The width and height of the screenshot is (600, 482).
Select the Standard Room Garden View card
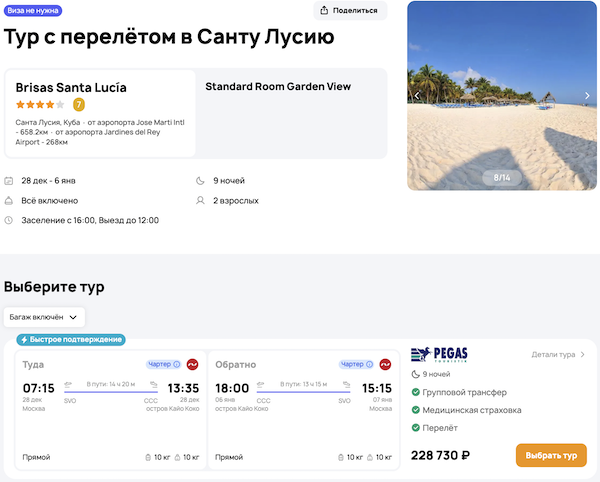[291, 113]
